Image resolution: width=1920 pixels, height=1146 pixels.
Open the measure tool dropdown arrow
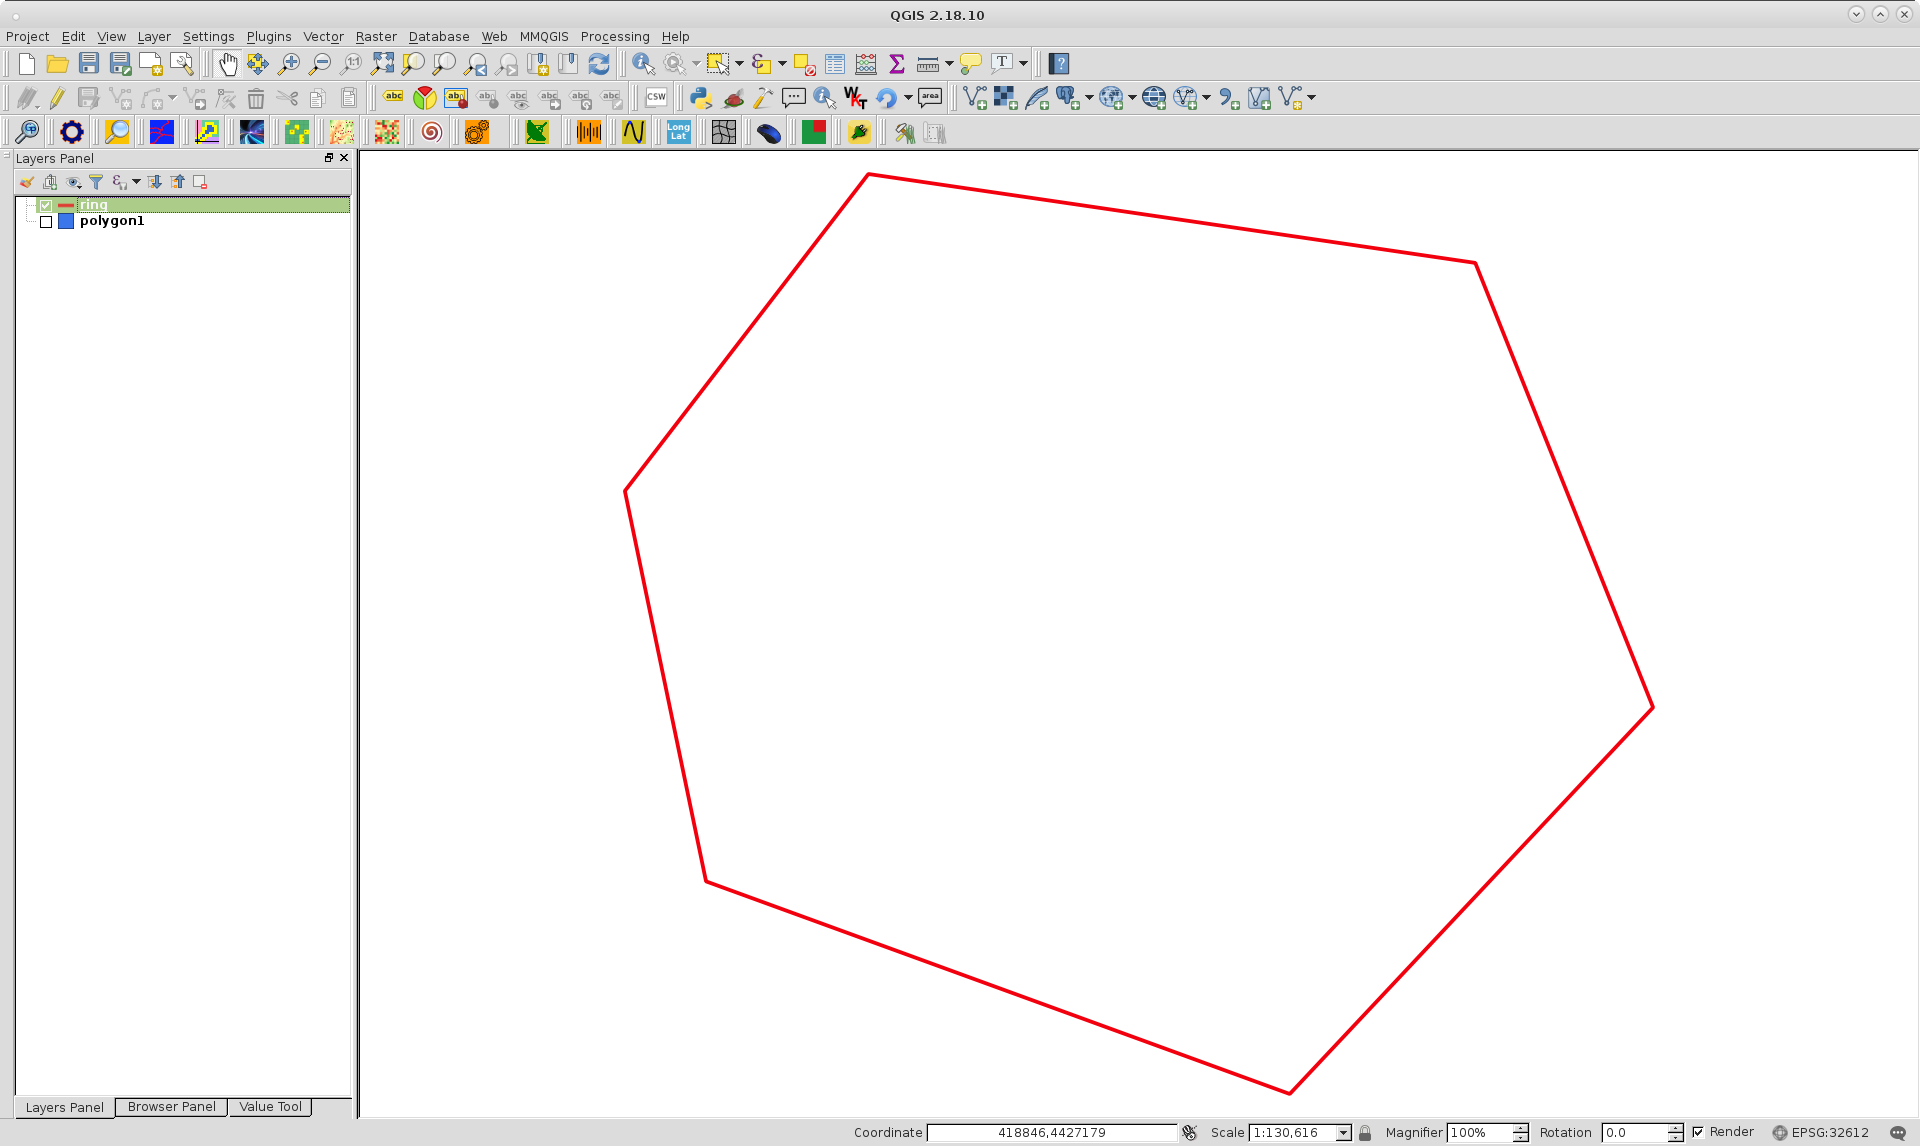(x=949, y=64)
